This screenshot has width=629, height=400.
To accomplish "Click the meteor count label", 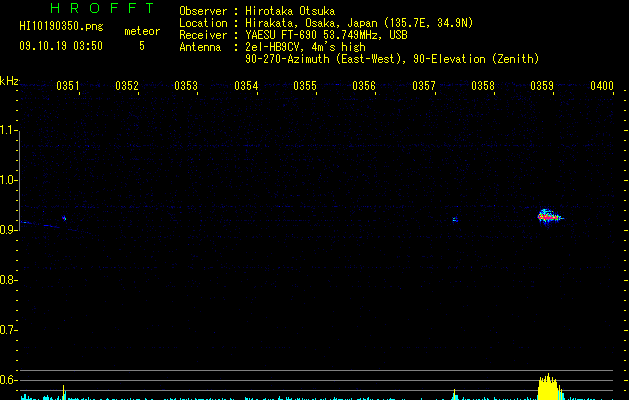I will click(x=142, y=31).
